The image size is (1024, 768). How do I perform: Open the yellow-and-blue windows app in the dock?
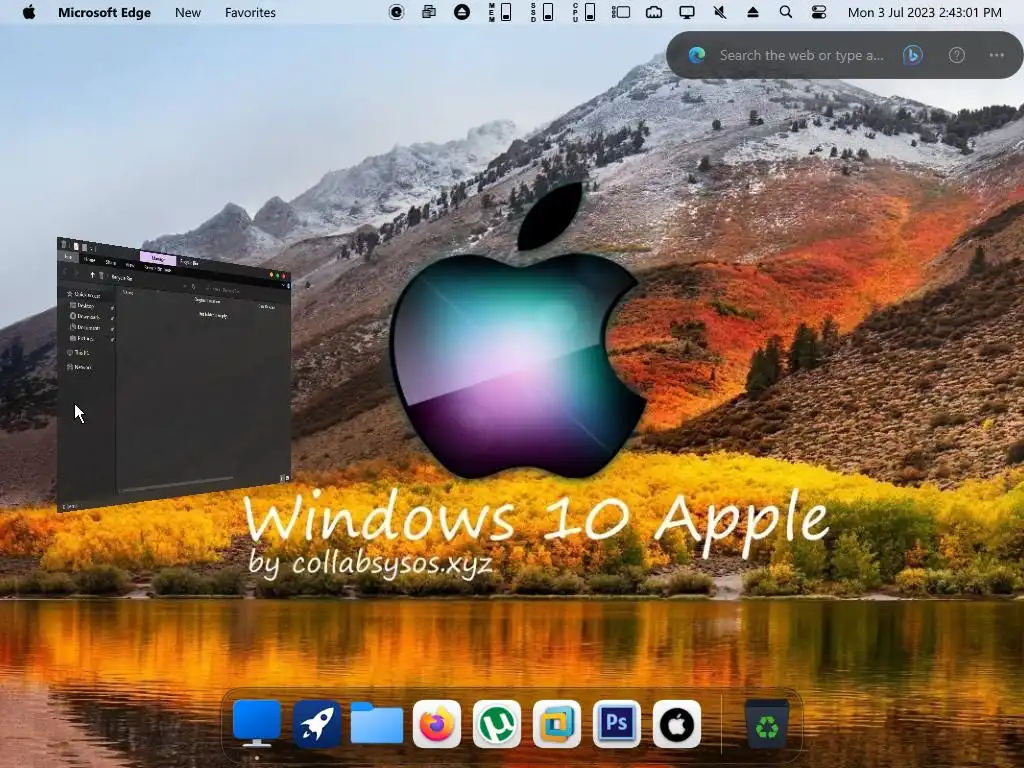[557, 724]
